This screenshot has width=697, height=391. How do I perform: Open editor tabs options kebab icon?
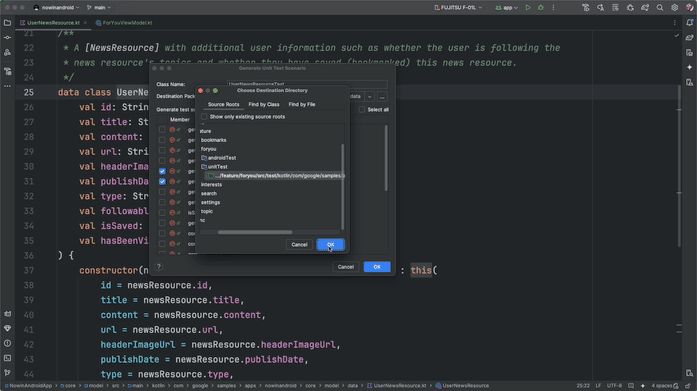675,23
